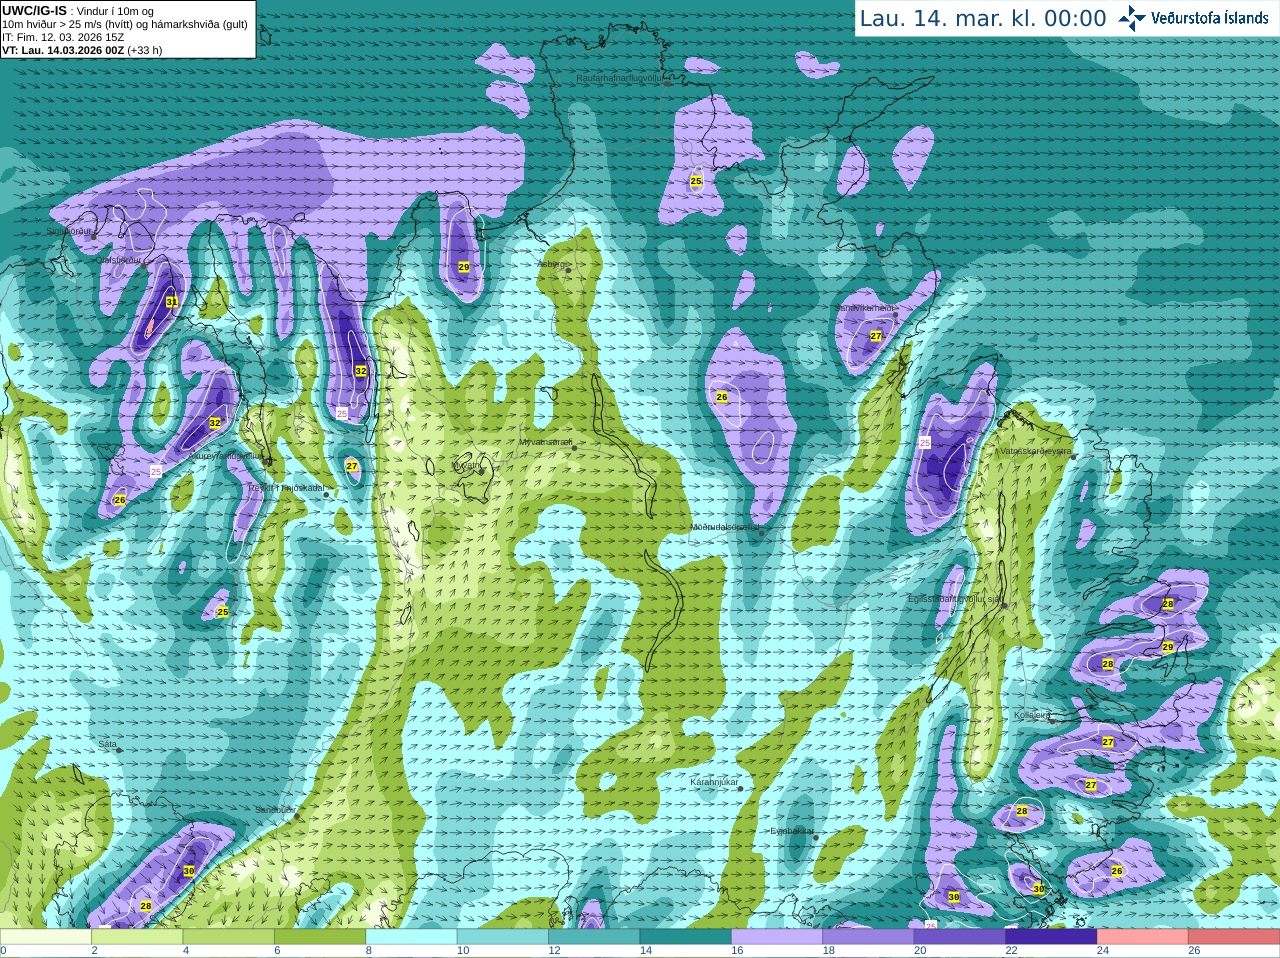Click the yellow 27 gust marker east of Reykir í Fnjóskadal
The width and height of the screenshot is (1280, 958).
[352, 466]
